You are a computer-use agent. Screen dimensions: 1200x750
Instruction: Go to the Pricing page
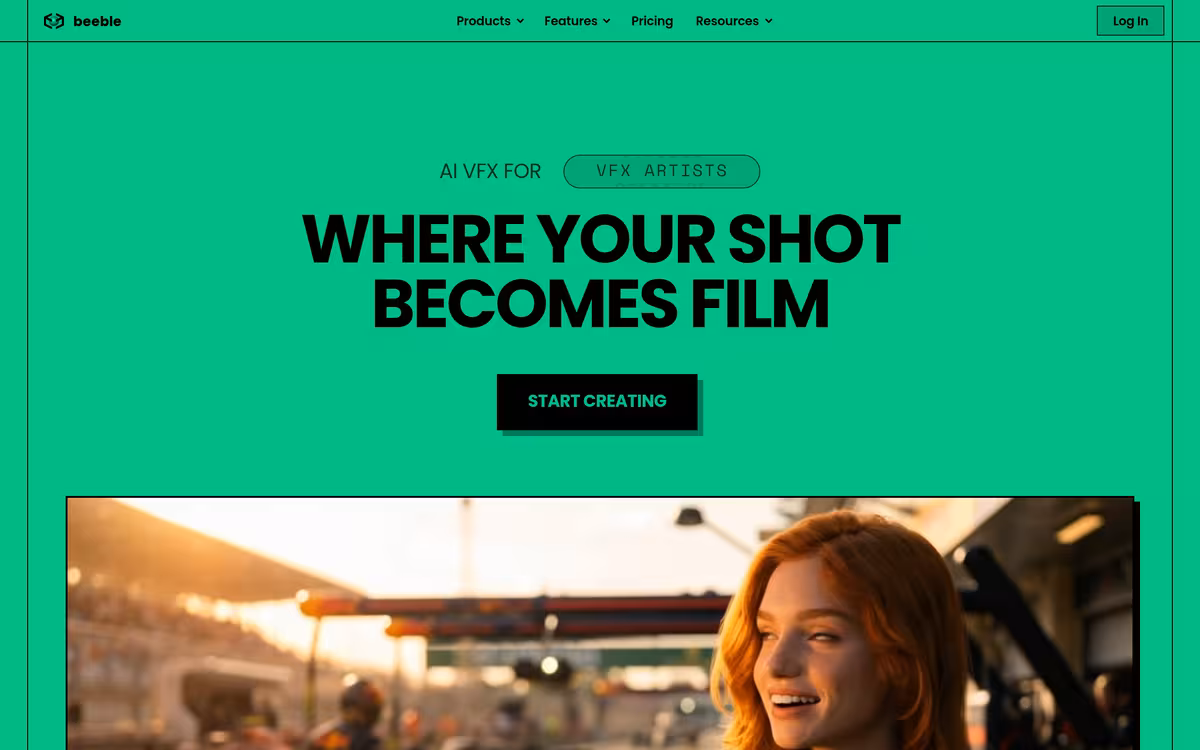pos(652,21)
